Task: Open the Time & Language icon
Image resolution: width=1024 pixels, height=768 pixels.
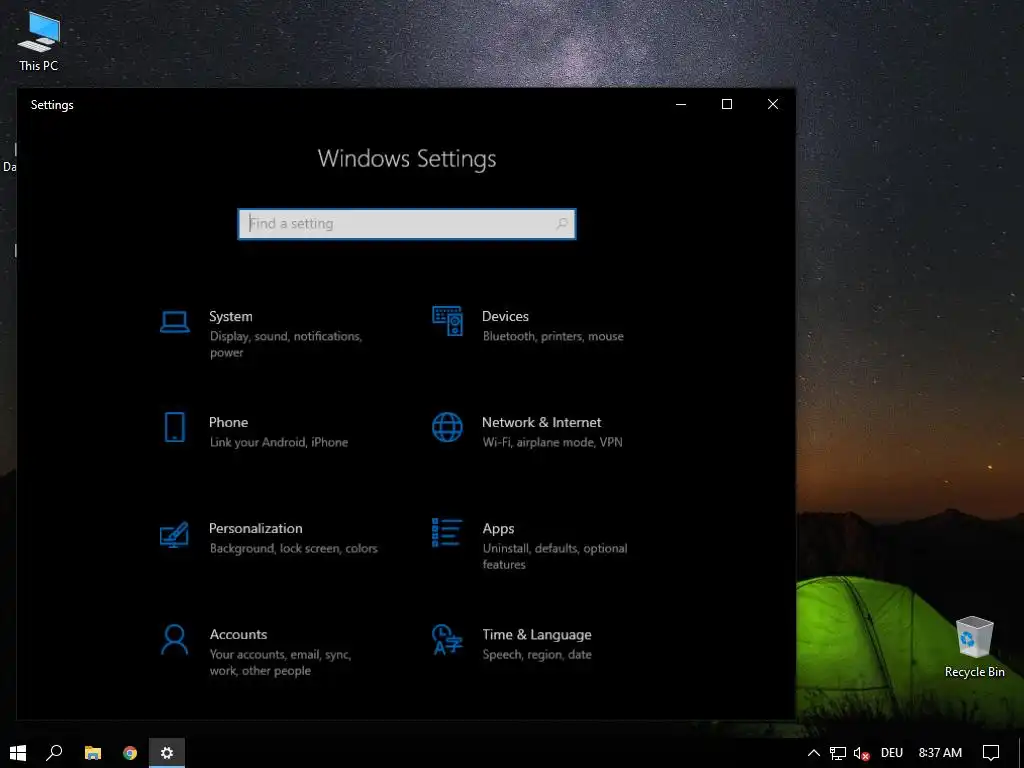Action: click(x=447, y=639)
